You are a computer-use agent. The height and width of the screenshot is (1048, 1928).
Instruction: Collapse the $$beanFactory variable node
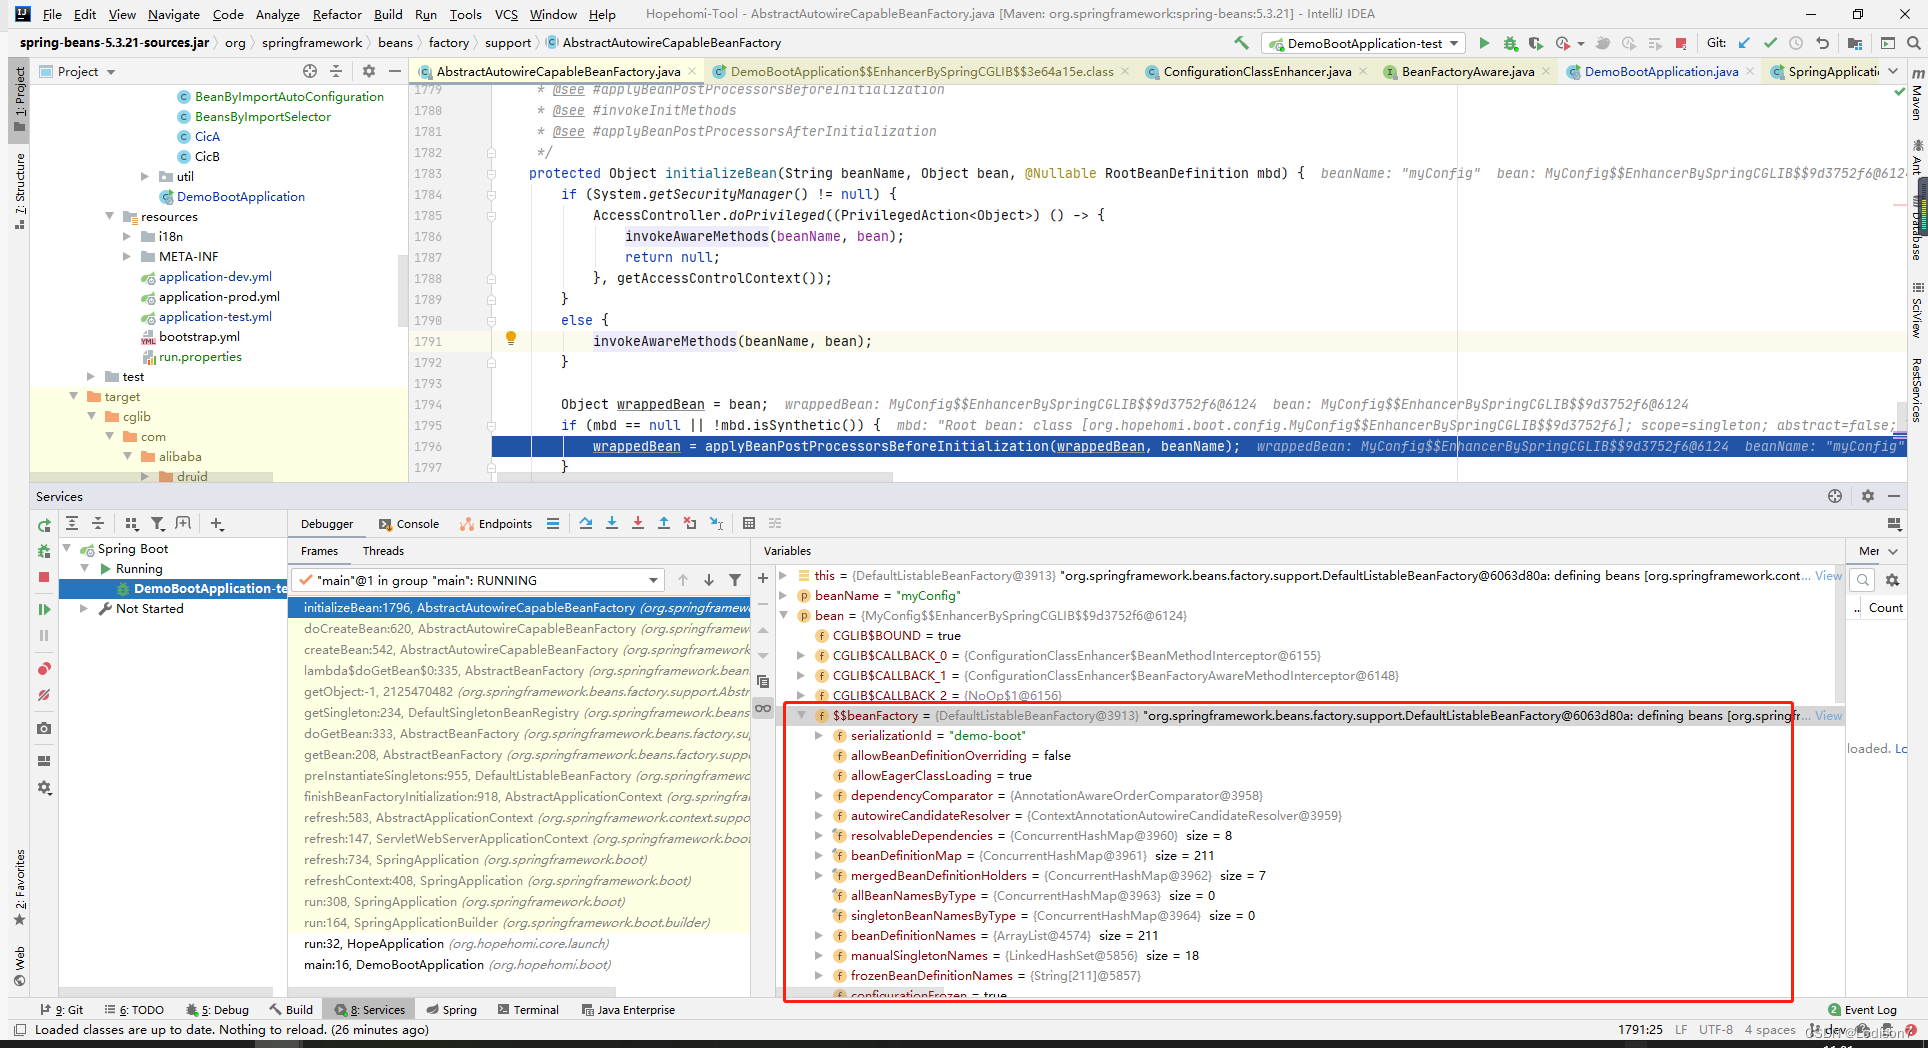(802, 715)
